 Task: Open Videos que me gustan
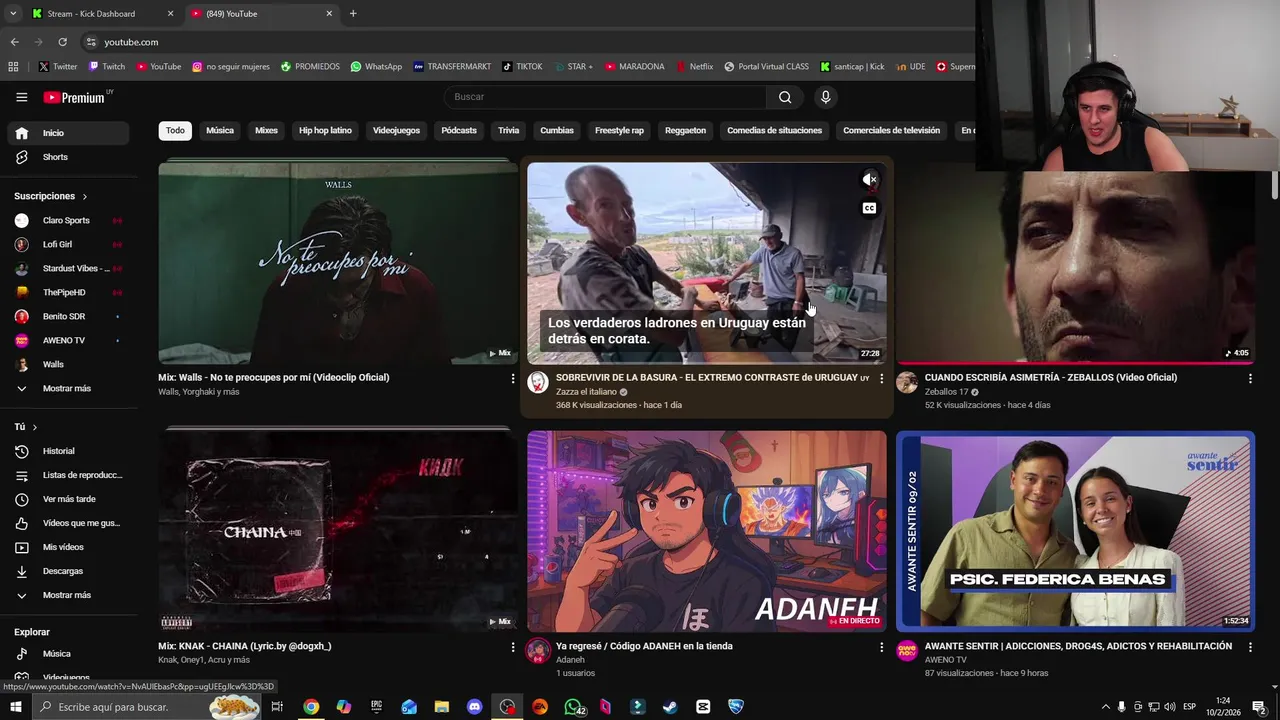click(68, 523)
